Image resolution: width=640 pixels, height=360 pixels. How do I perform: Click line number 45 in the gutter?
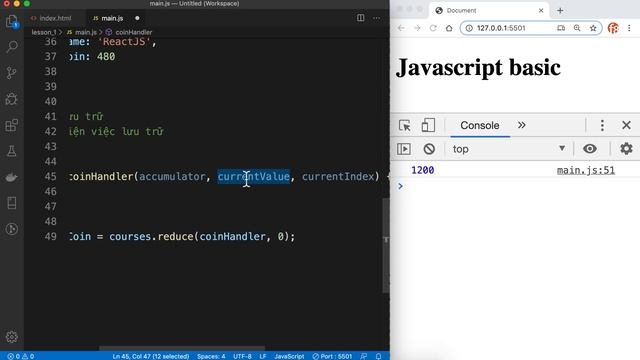pyautogui.click(x=51, y=176)
